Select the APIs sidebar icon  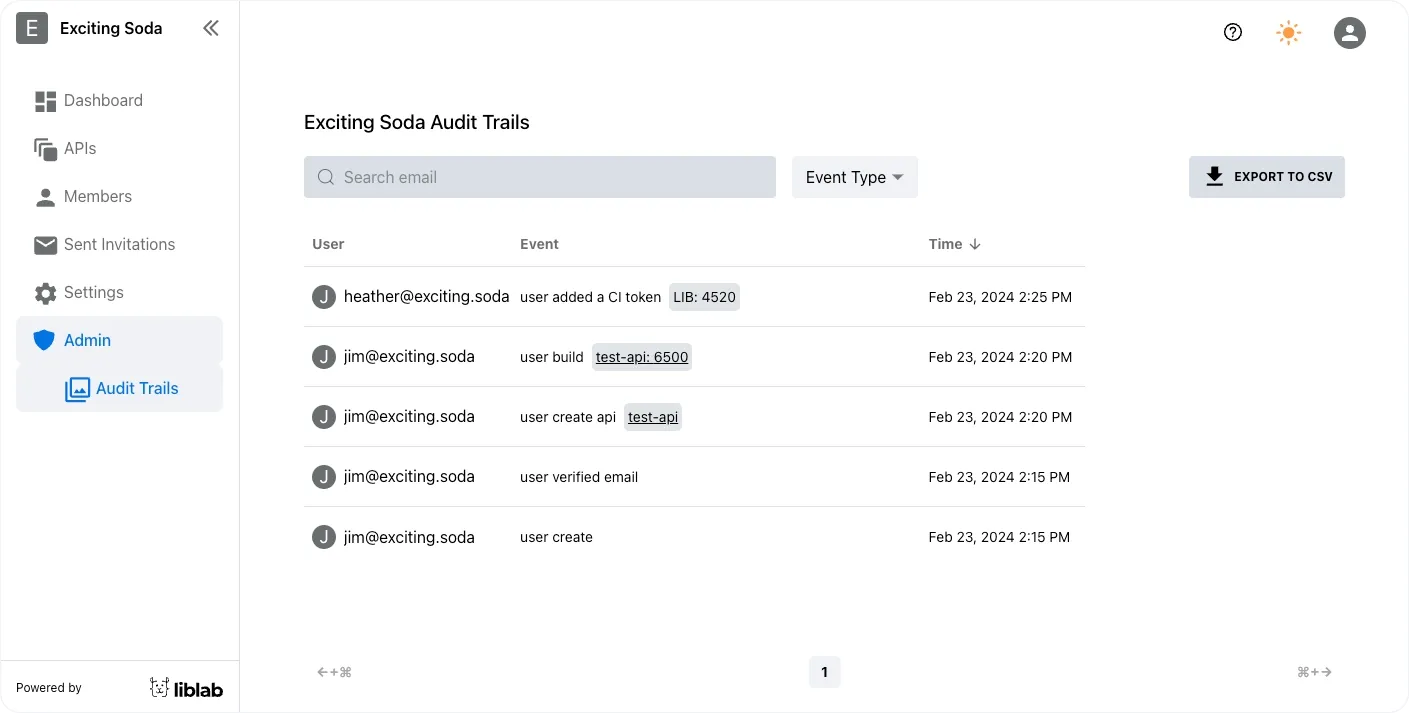point(45,148)
